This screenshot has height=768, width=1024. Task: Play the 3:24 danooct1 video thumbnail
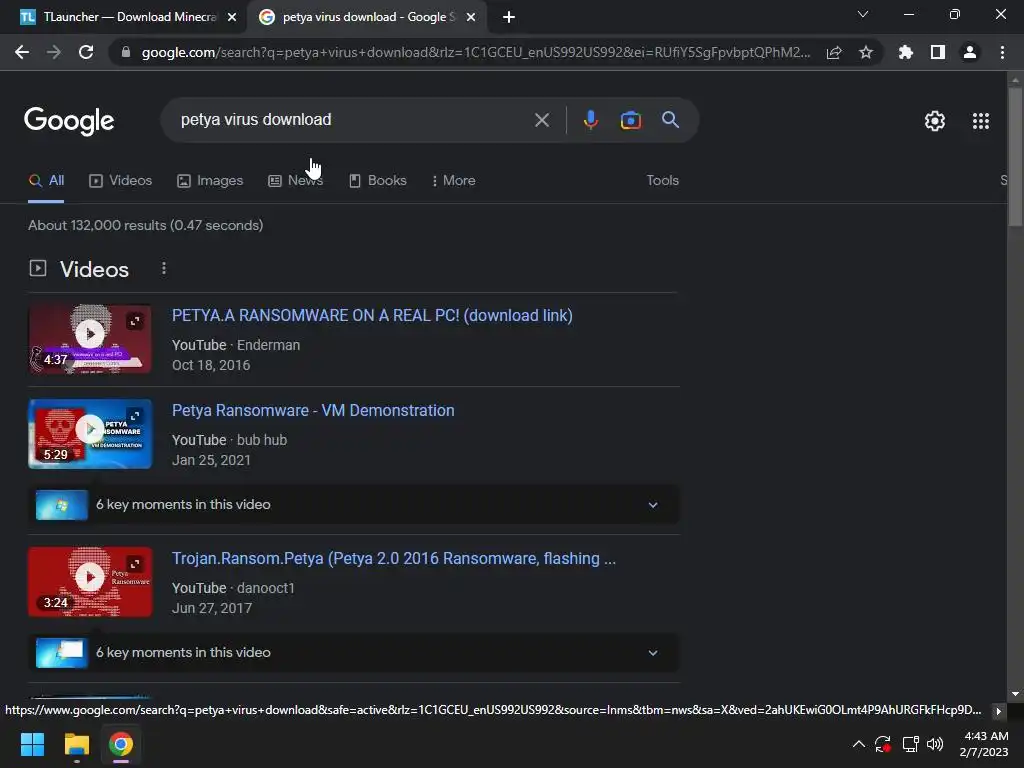click(90, 582)
